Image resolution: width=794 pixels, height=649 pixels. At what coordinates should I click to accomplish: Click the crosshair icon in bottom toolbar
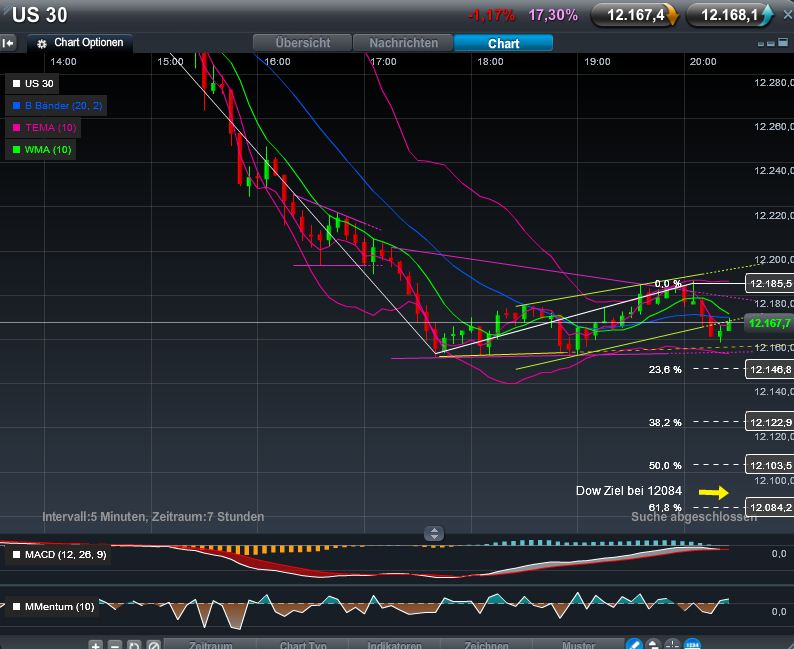tap(672, 644)
